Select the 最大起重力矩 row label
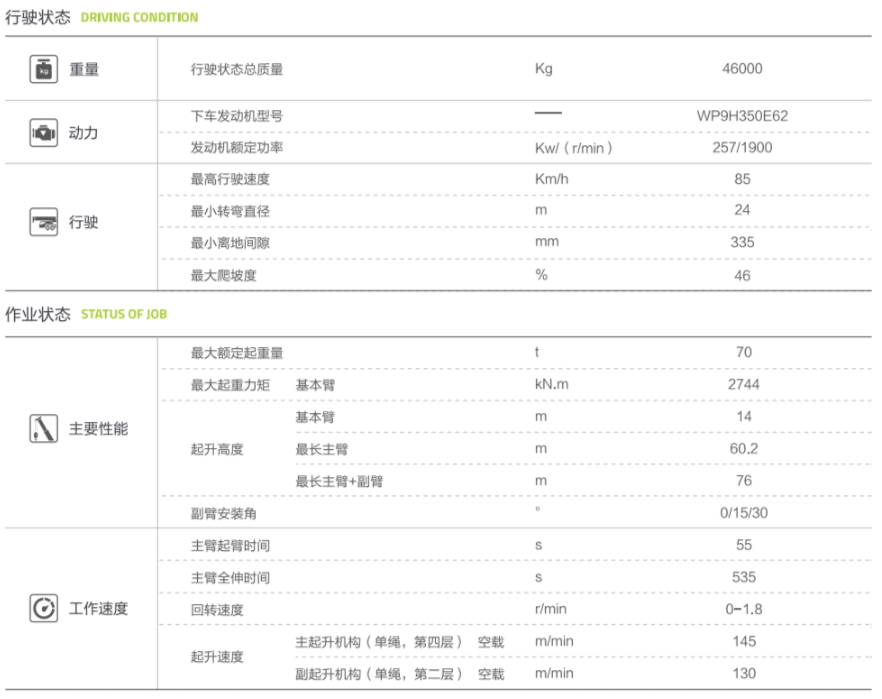 click(230, 385)
